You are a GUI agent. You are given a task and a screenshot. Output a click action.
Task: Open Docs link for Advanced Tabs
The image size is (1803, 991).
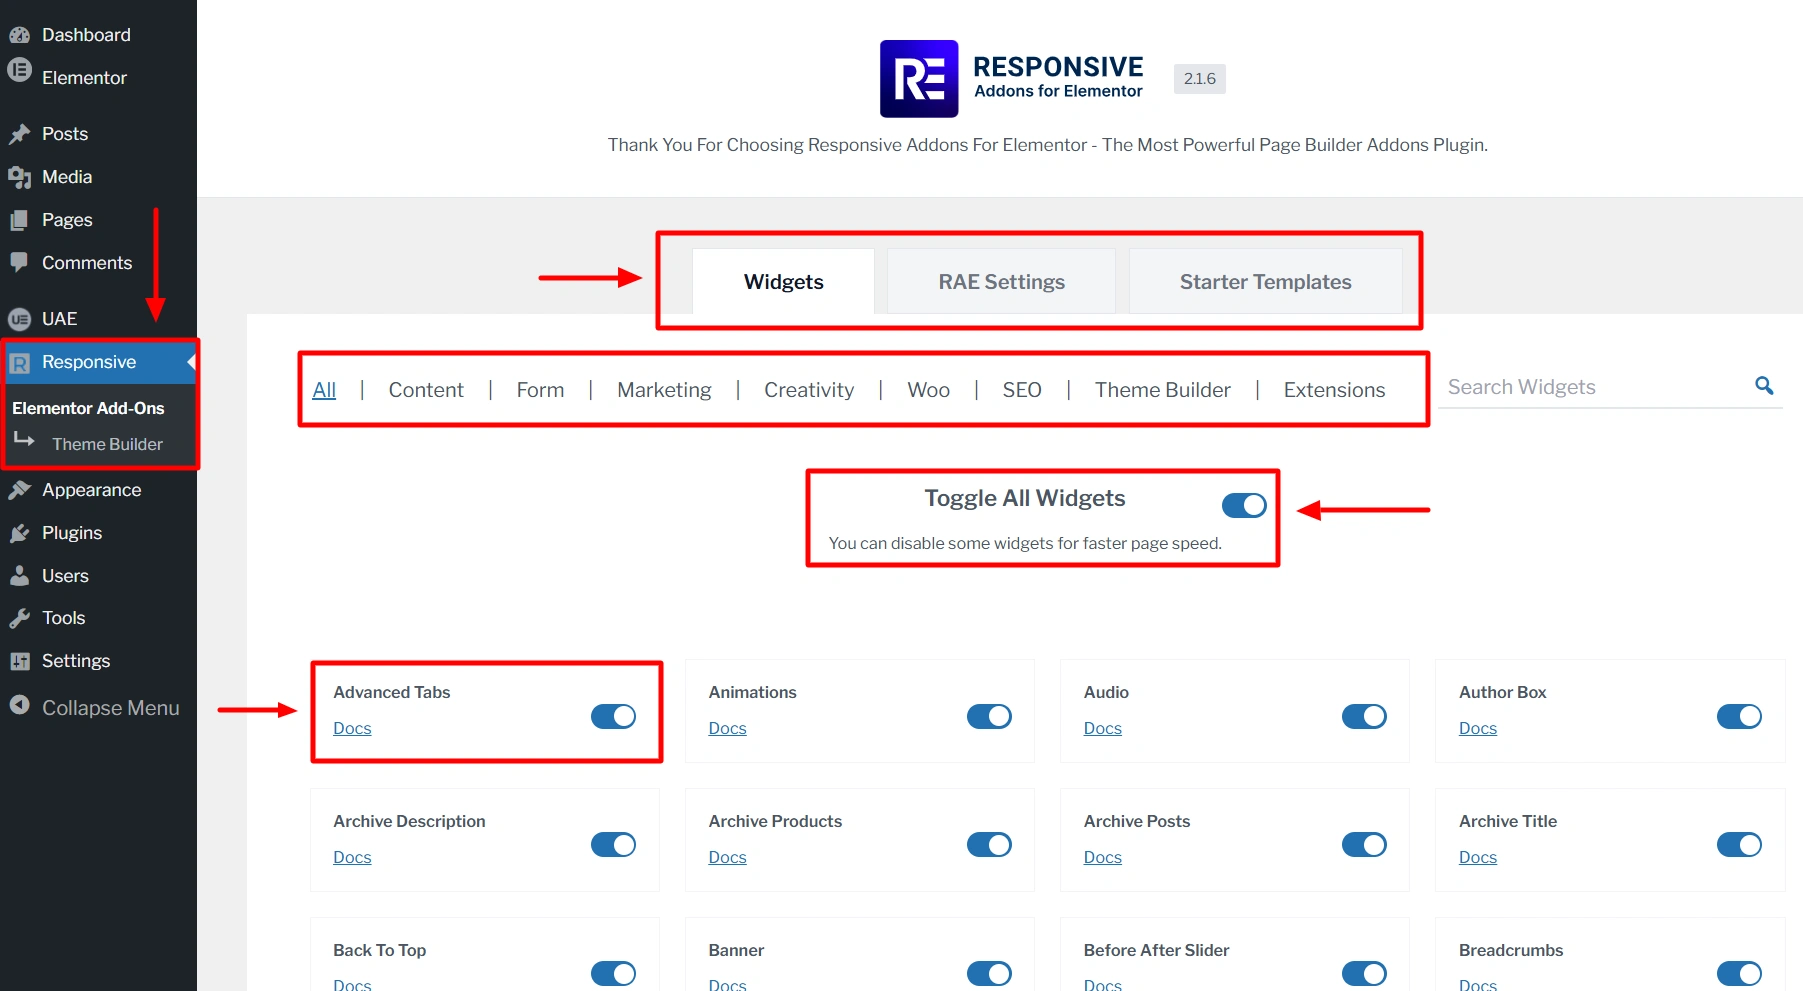(x=352, y=728)
